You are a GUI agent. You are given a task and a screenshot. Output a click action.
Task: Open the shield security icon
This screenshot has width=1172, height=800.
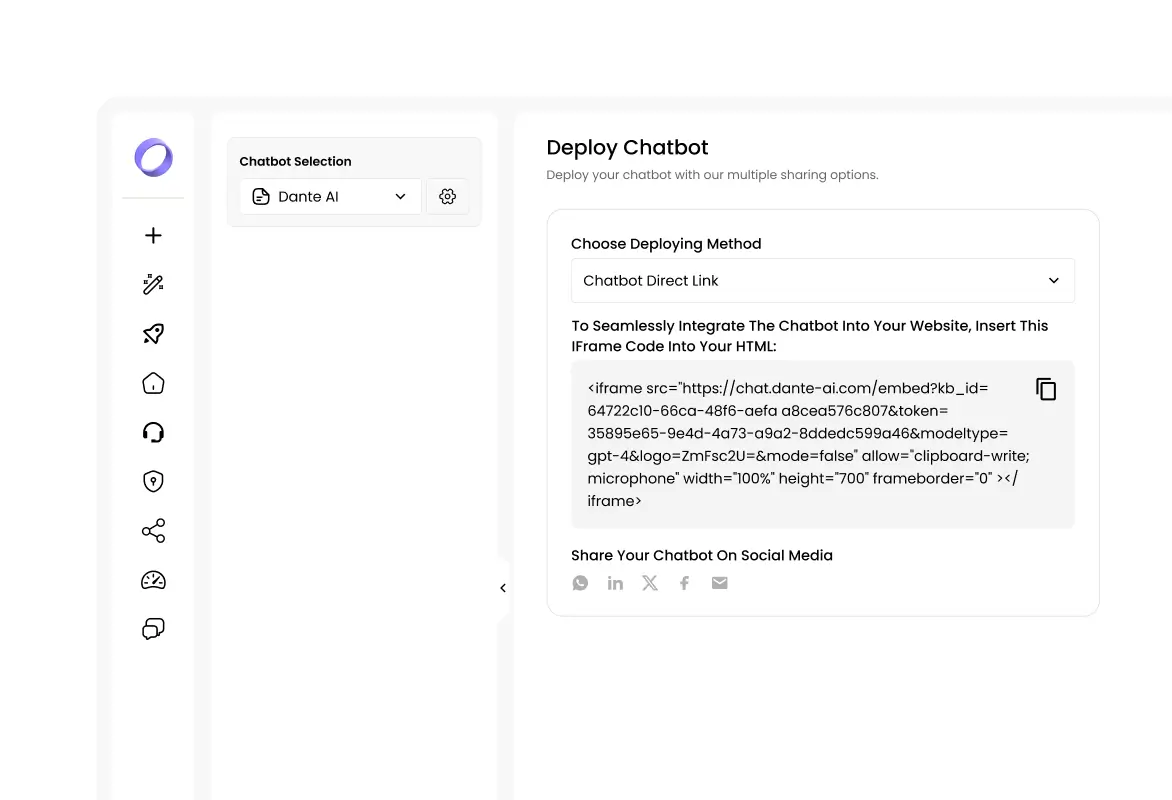click(153, 481)
